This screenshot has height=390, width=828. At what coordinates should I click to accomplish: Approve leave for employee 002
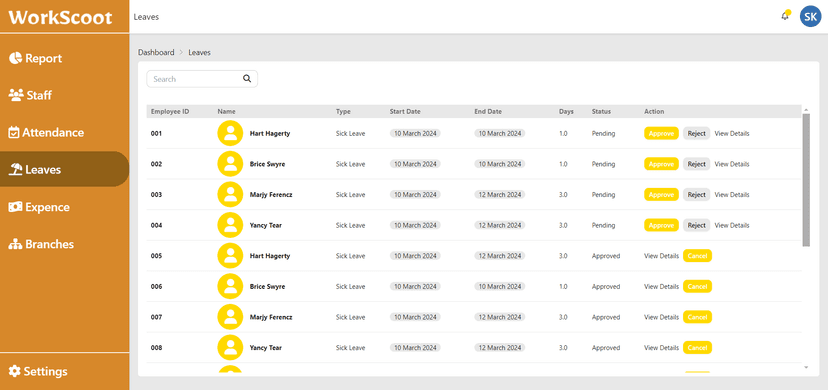click(x=661, y=164)
